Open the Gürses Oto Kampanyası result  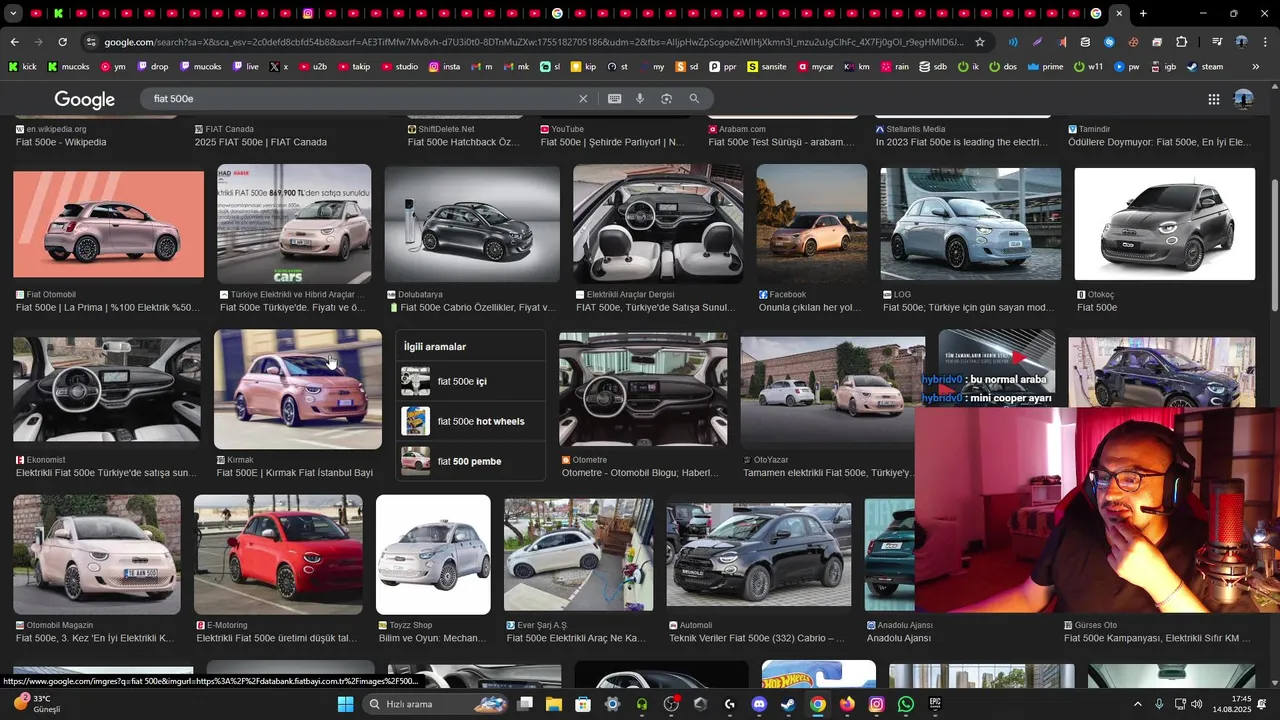click(x=1157, y=638)
